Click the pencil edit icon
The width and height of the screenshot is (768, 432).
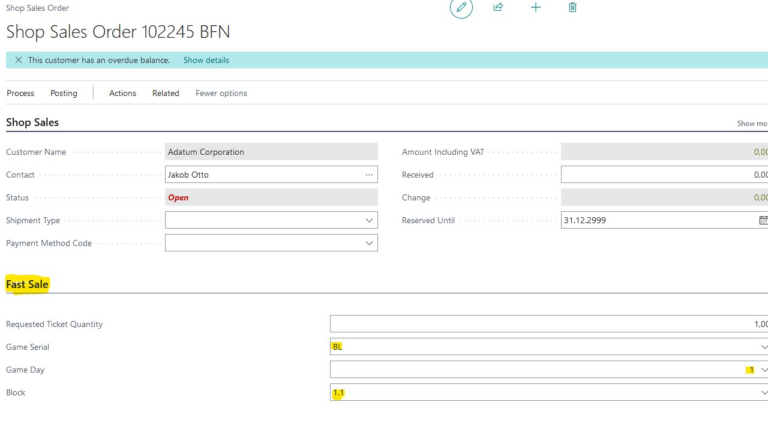461,7
